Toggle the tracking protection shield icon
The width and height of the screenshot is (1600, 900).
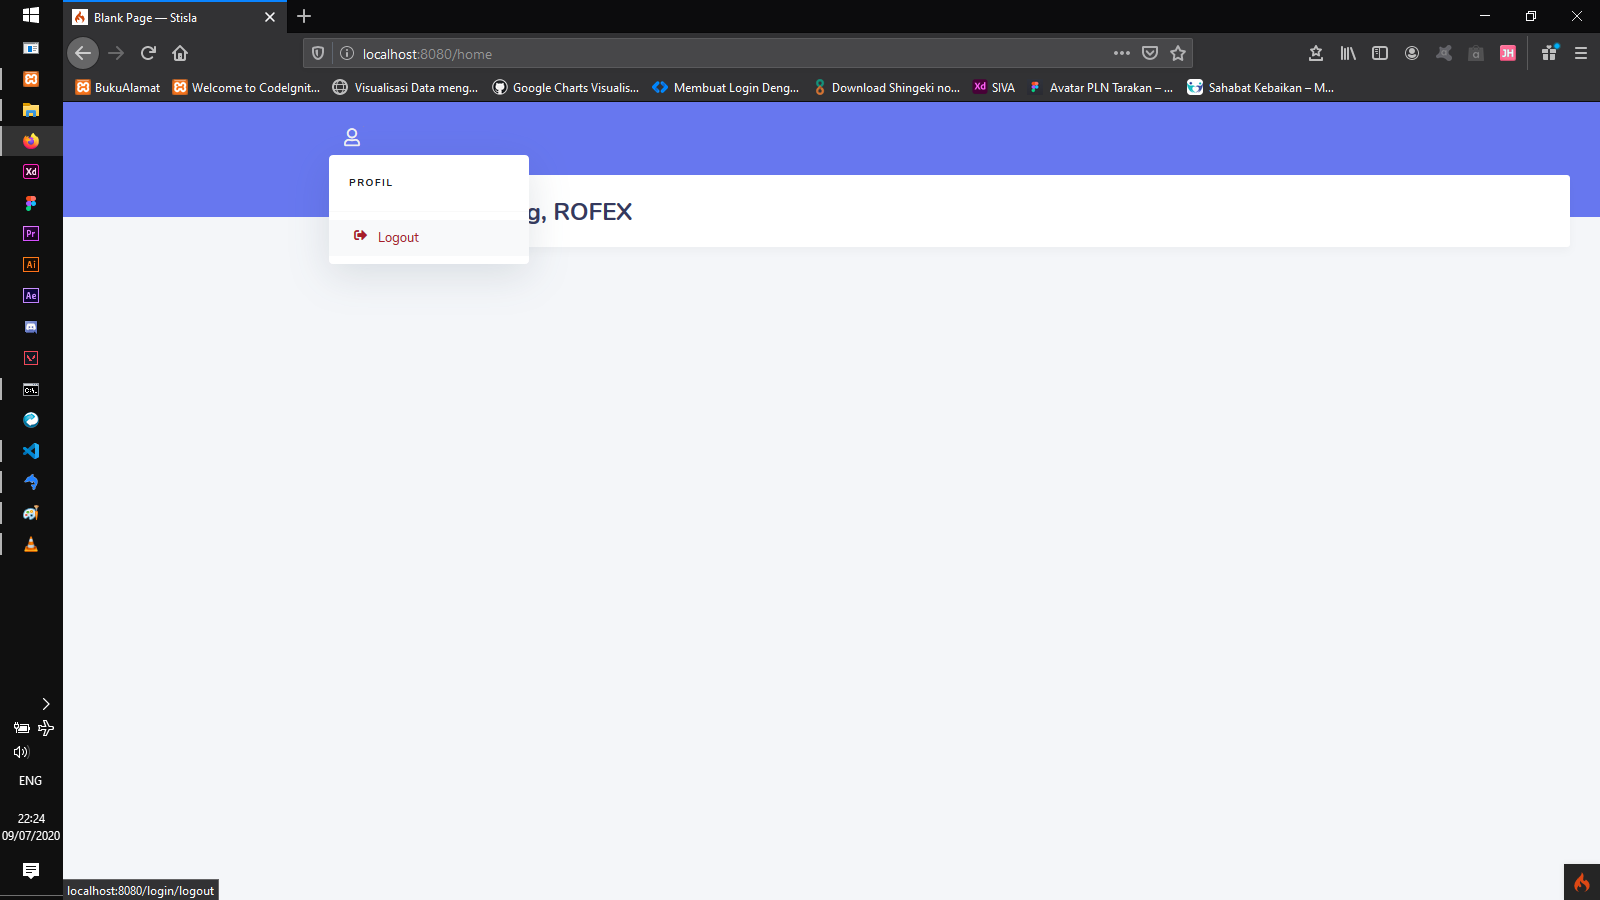tap(317, 53)
